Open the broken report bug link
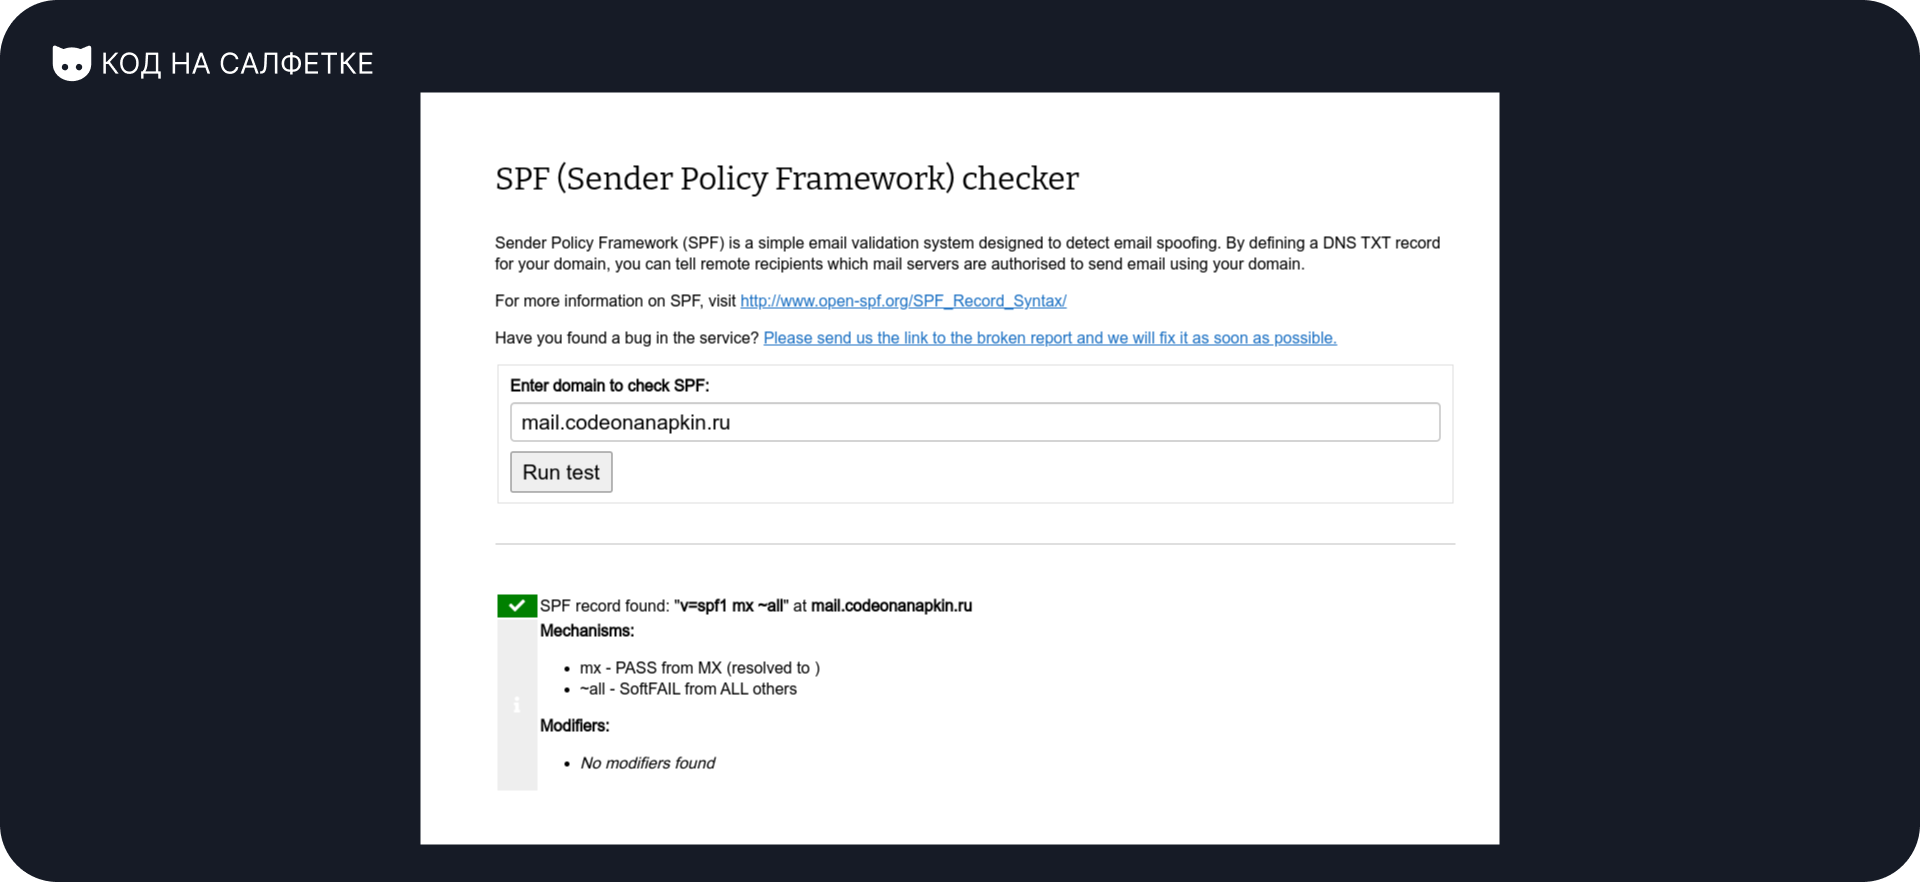This screenshot has width=1920, height=882. (1050, 338)
